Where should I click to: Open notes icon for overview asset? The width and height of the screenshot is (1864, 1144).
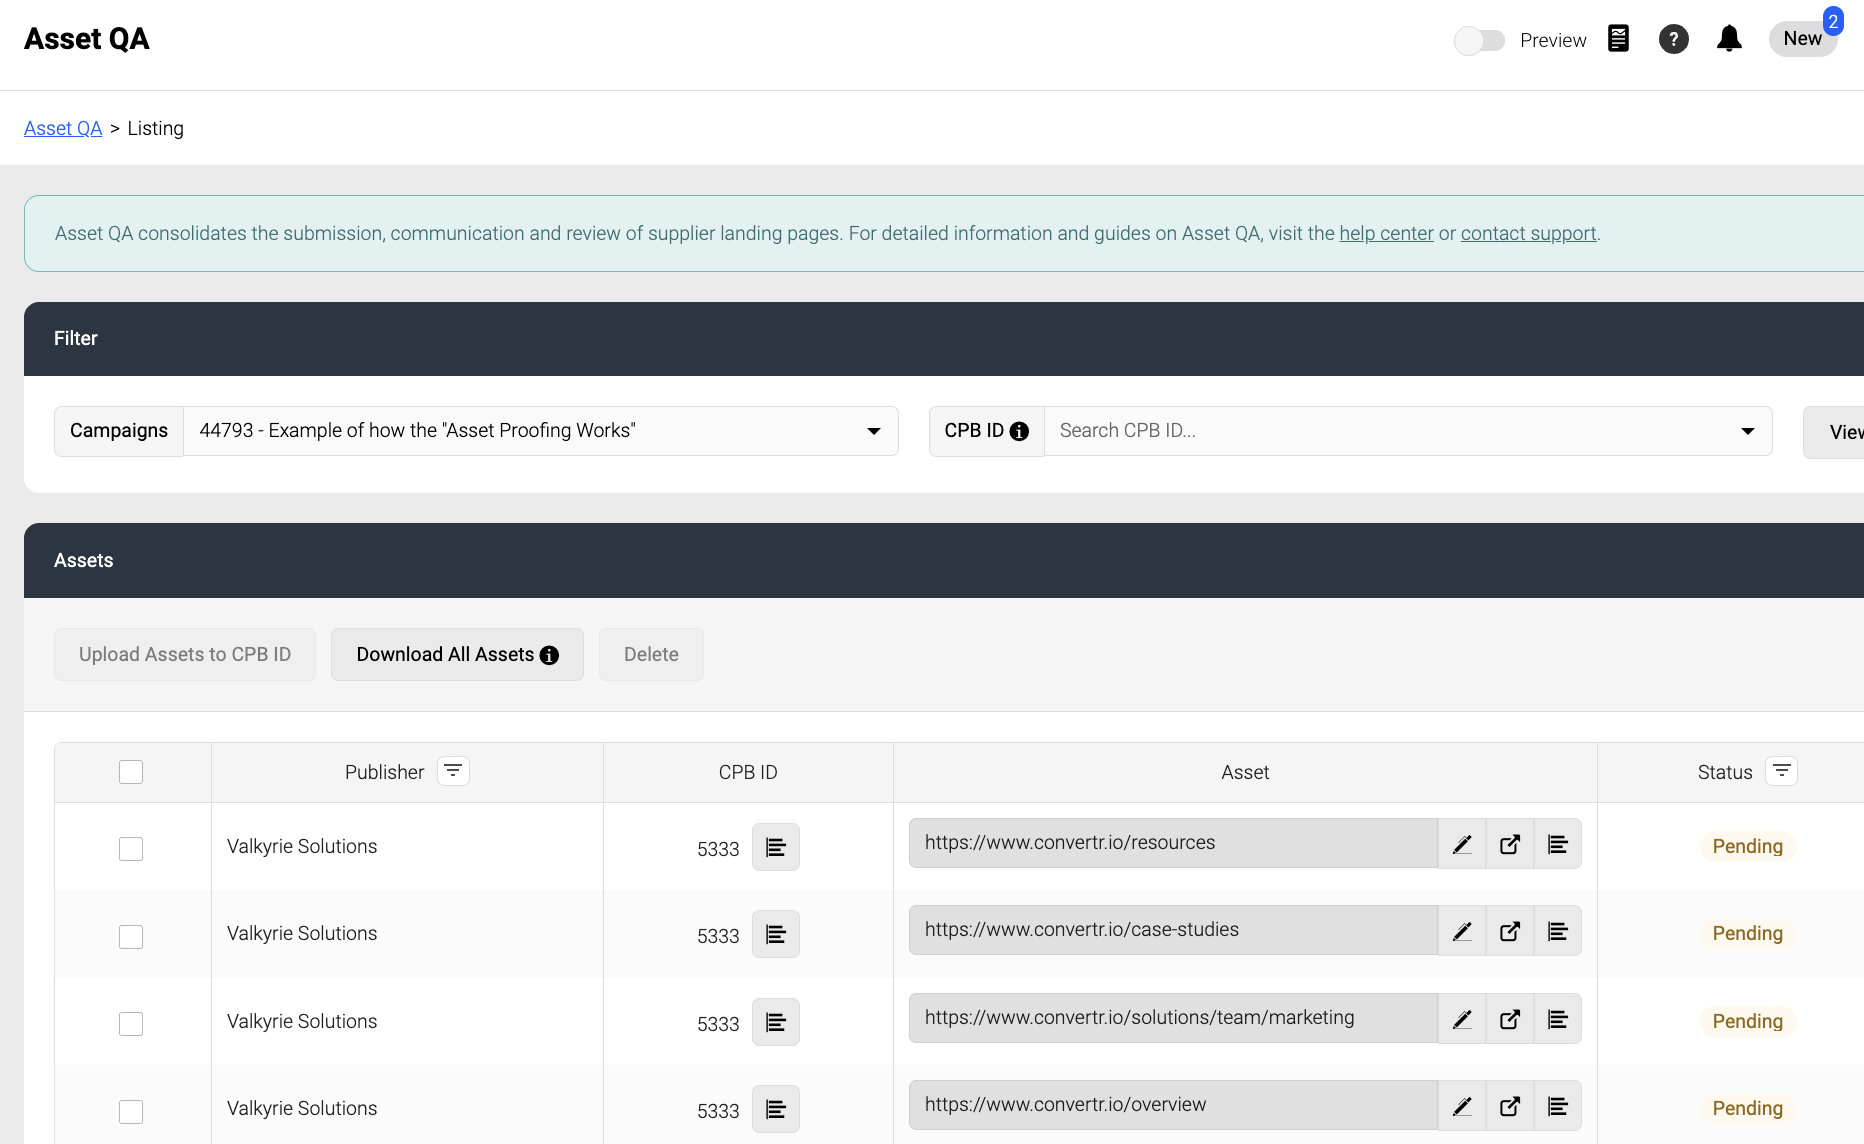click(1558, 1106)
